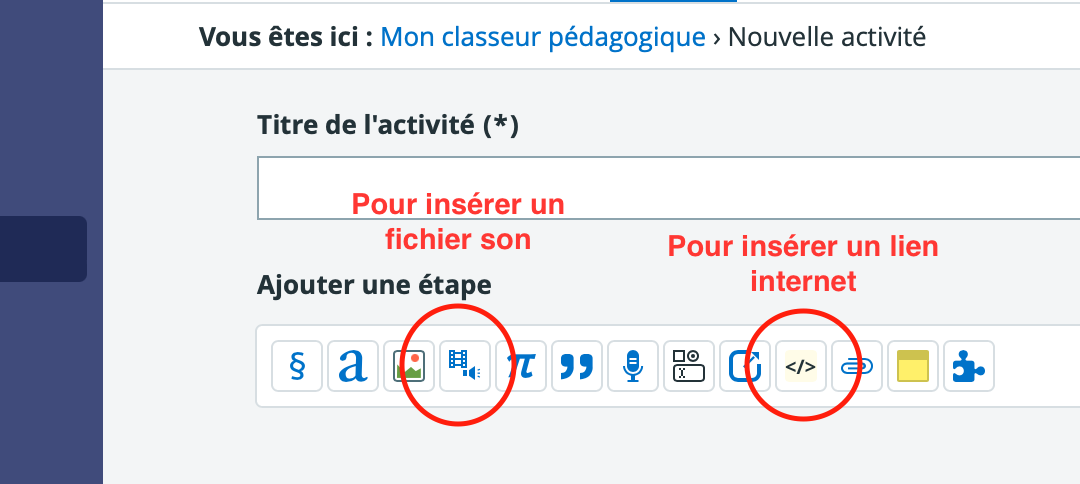Image resolution: width=1080 pixels, height=484 pixels.
Task: Click the Titre de l'activité label
Action: click(x=387, y=125)
